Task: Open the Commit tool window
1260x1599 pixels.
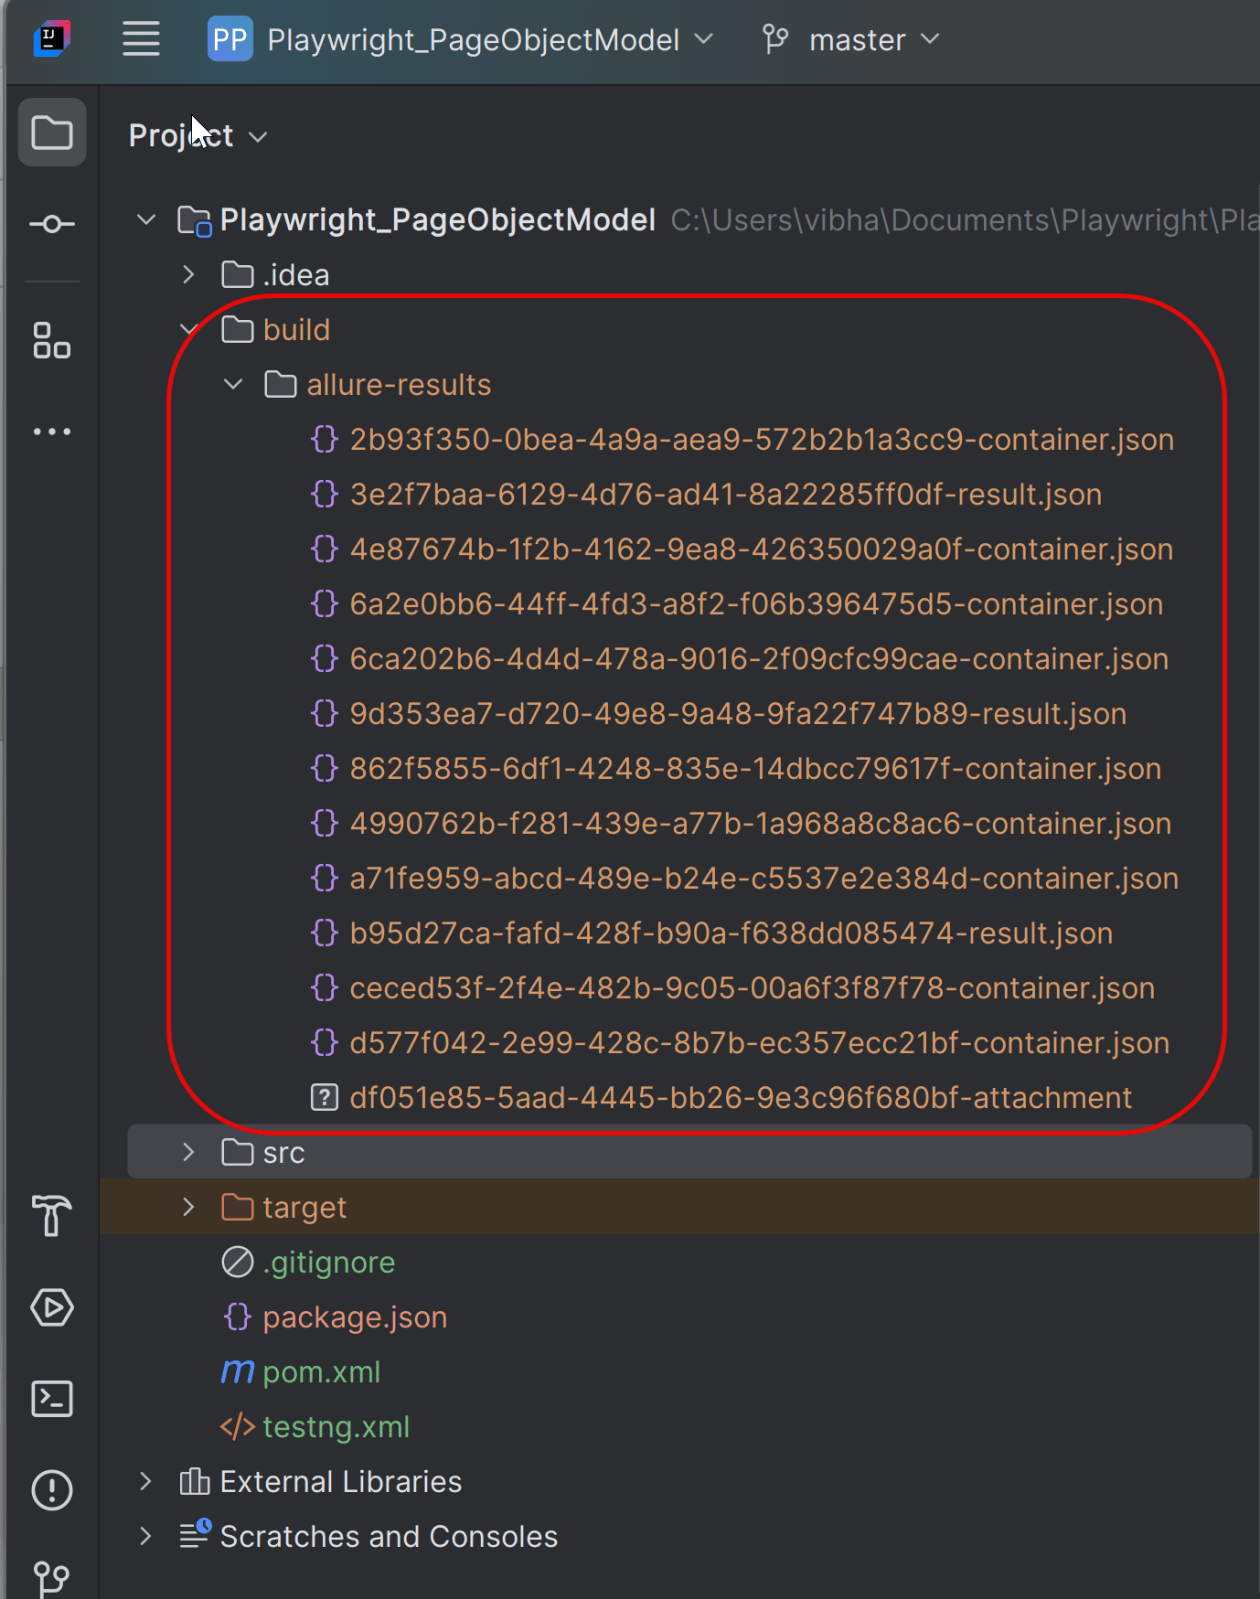Action: coord(52,224)
